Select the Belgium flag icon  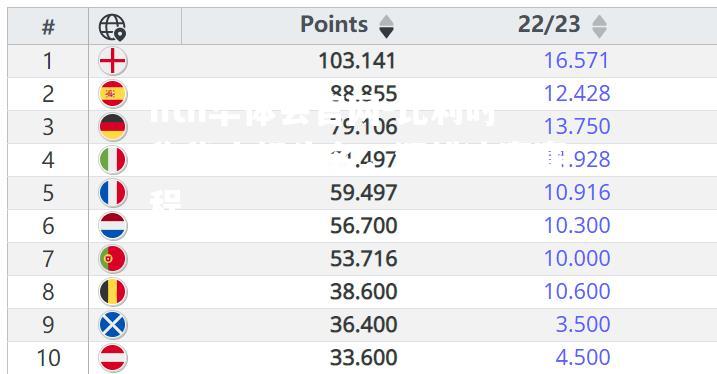pyautogui.click(x=112, y=292)
